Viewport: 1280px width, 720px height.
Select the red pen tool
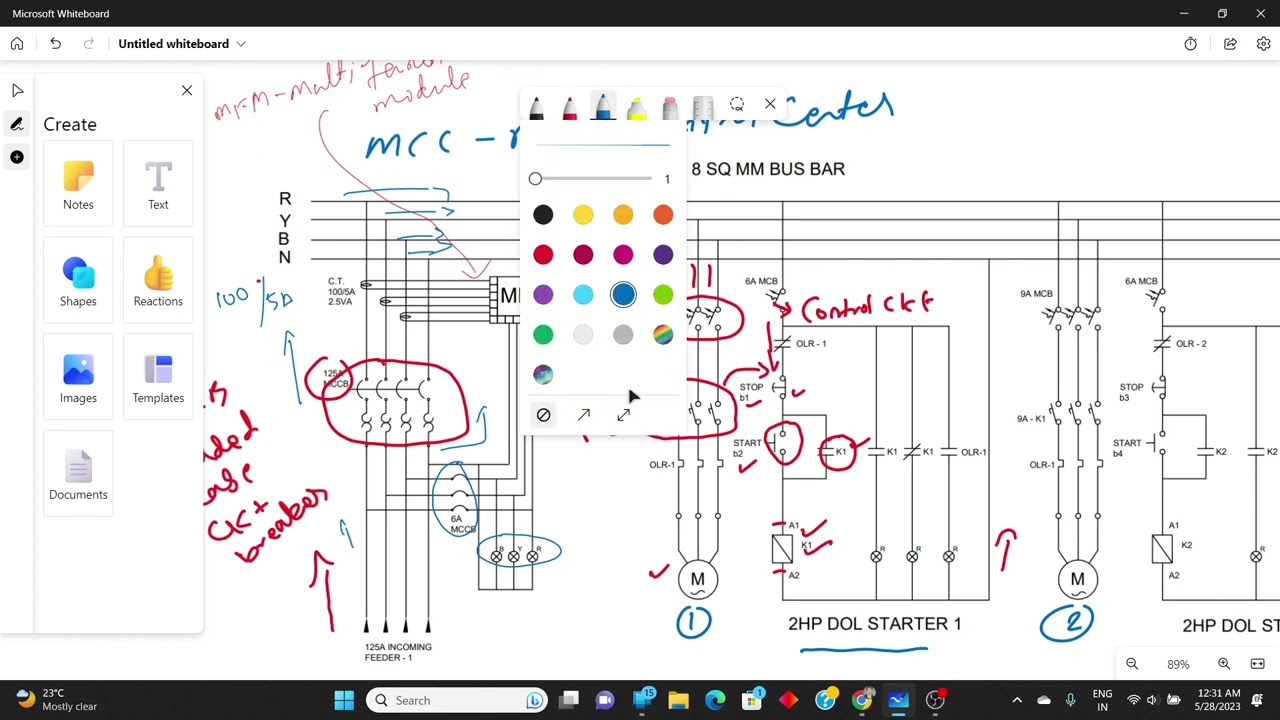570,107
